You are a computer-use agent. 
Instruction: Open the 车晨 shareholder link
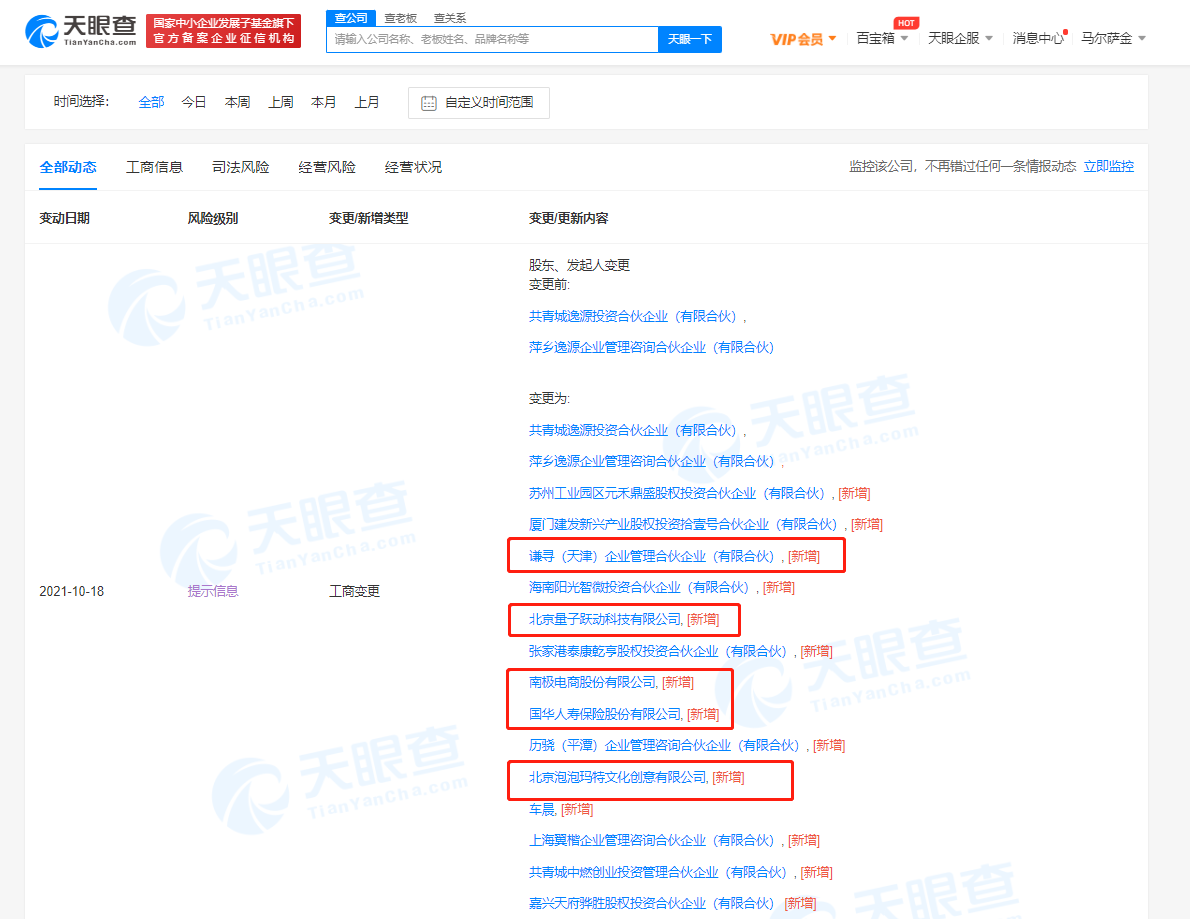pos(542,810)
